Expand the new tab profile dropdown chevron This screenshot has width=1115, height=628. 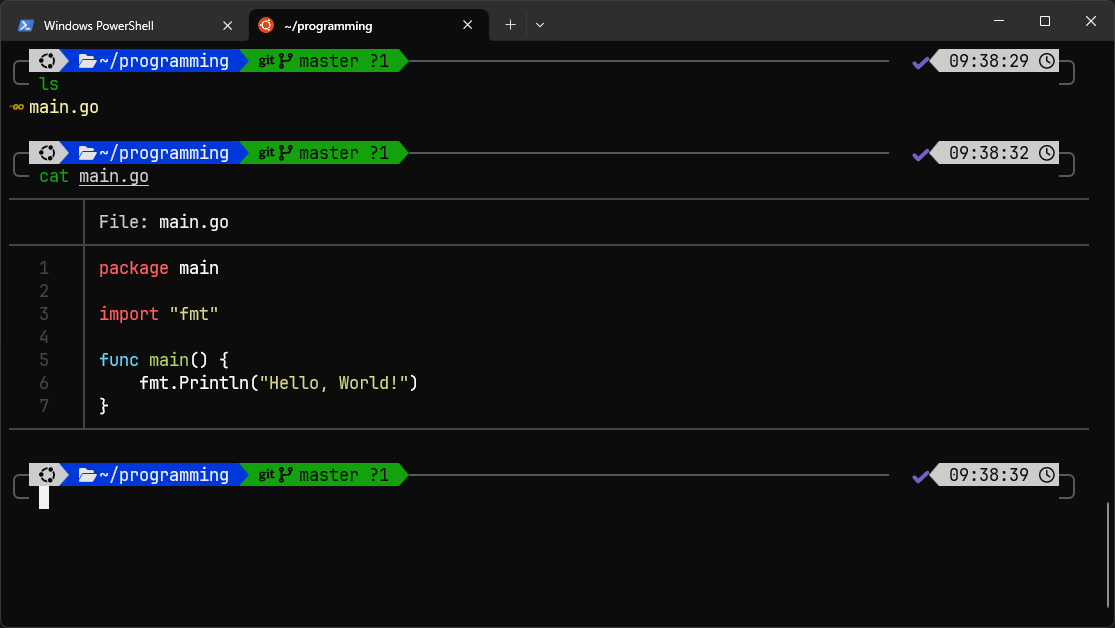click(540, 25)
